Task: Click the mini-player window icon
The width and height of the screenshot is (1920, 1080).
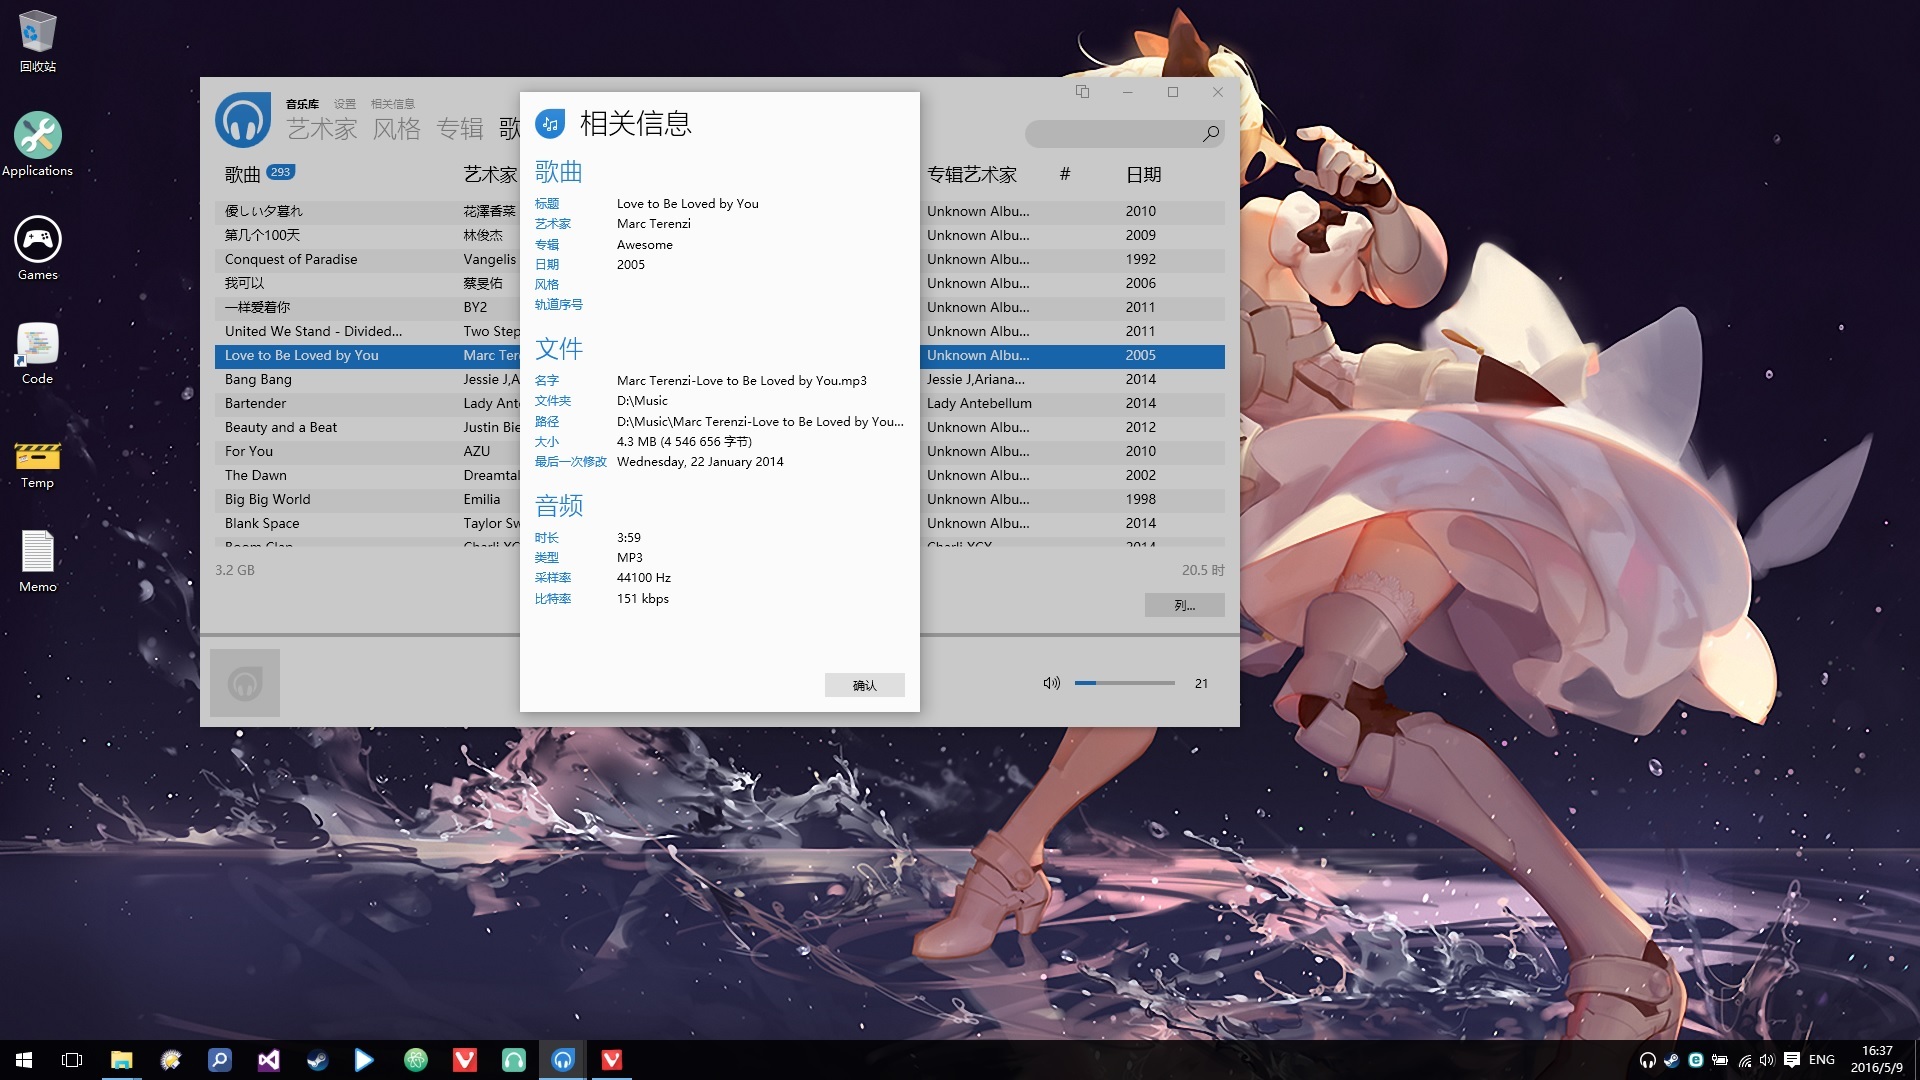Action: [1082, 92]
